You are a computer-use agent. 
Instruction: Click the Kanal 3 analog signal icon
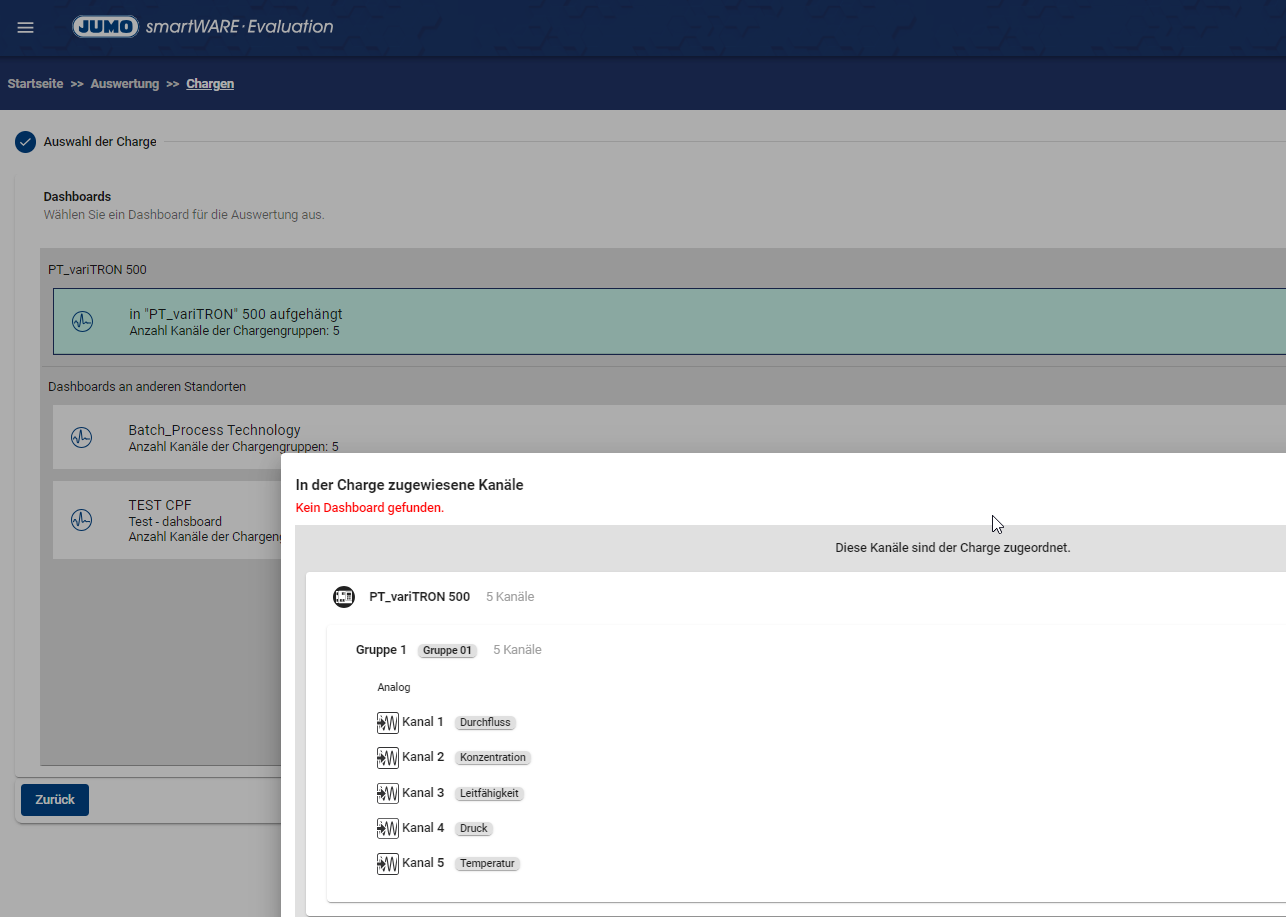tap(388, 793)
